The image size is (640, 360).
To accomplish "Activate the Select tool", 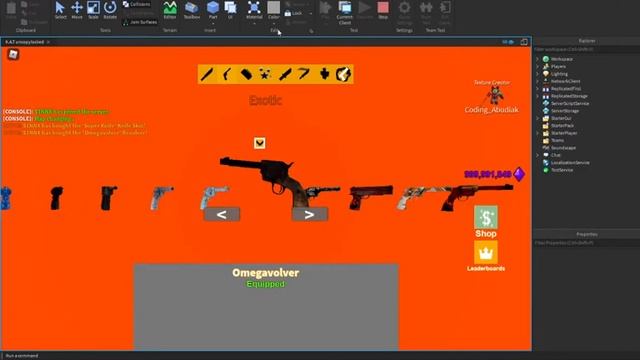I will (x=60, y=10).
